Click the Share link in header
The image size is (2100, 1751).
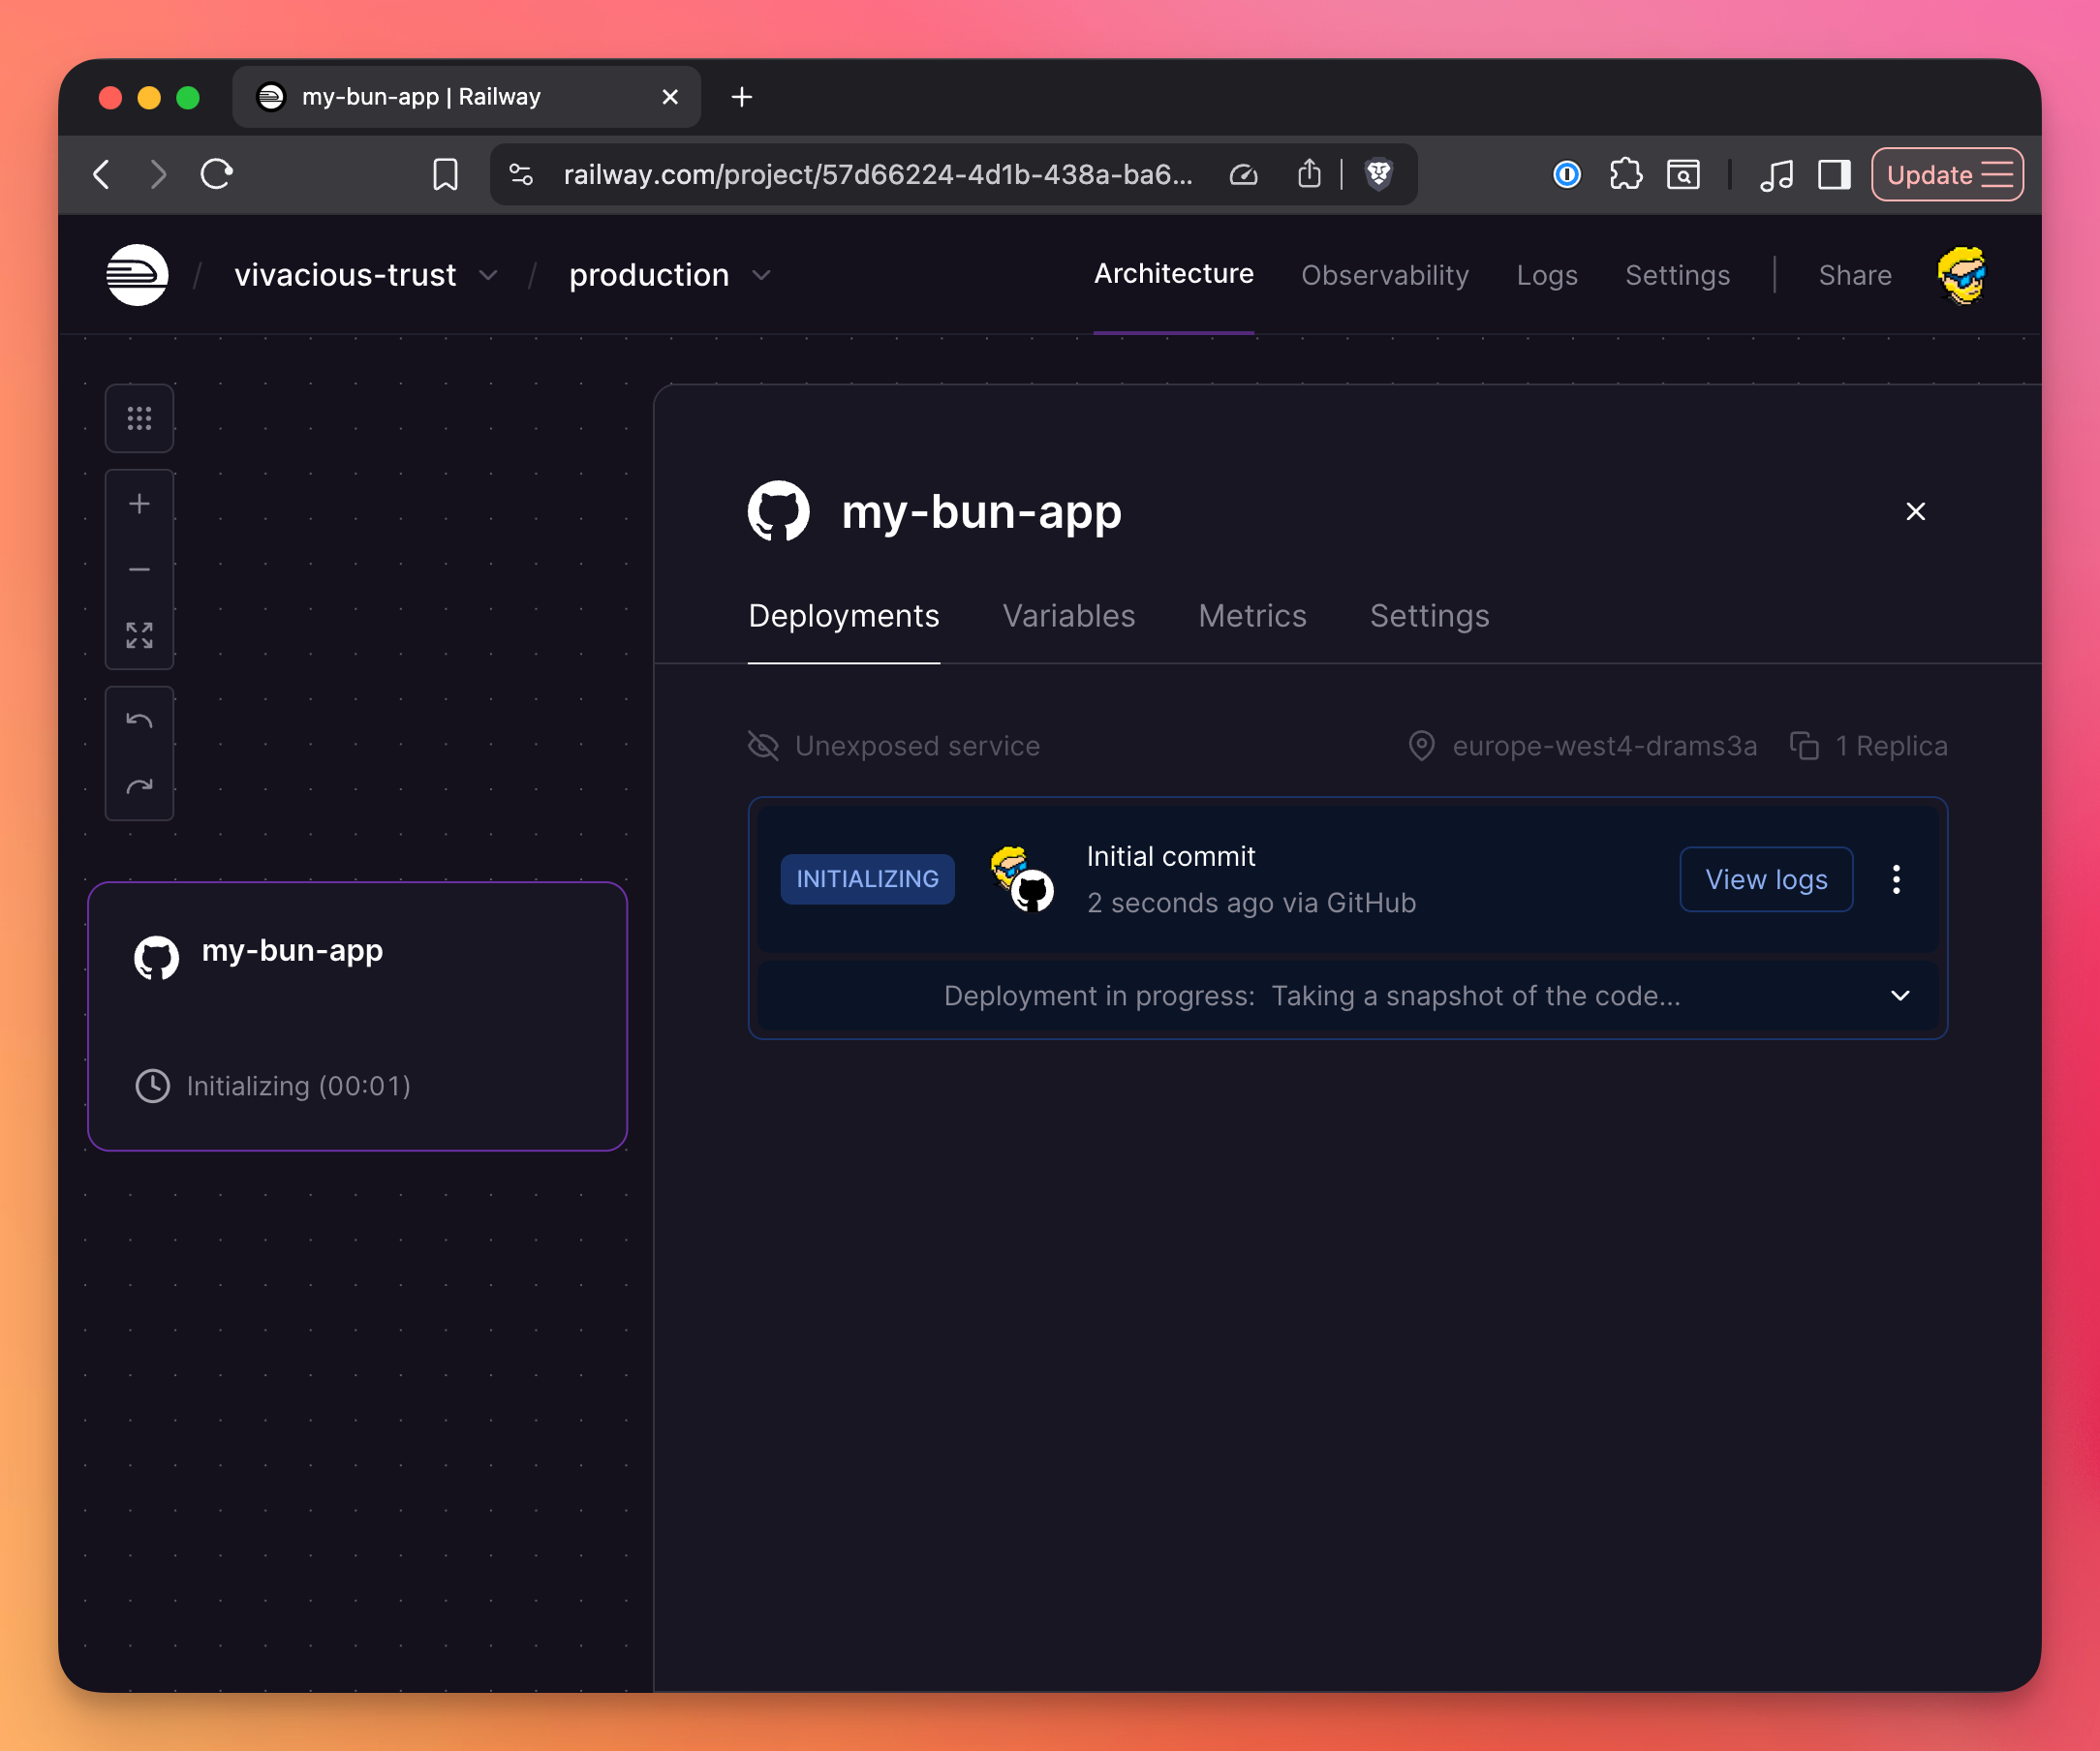click(1854, 275)
